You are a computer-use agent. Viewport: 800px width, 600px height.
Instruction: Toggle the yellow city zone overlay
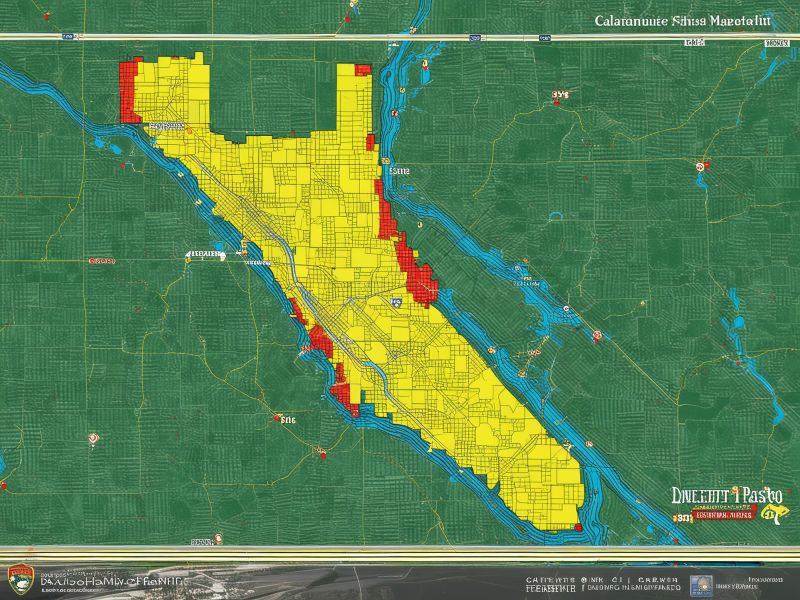(x=300, y=250)
